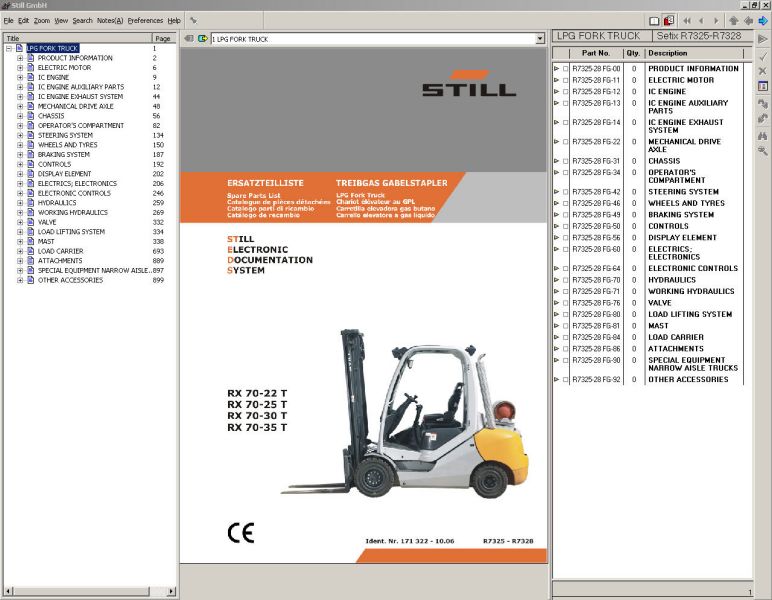Click the red double-page view icon
This screenshot has width=772, height=600.
[668, 20]
